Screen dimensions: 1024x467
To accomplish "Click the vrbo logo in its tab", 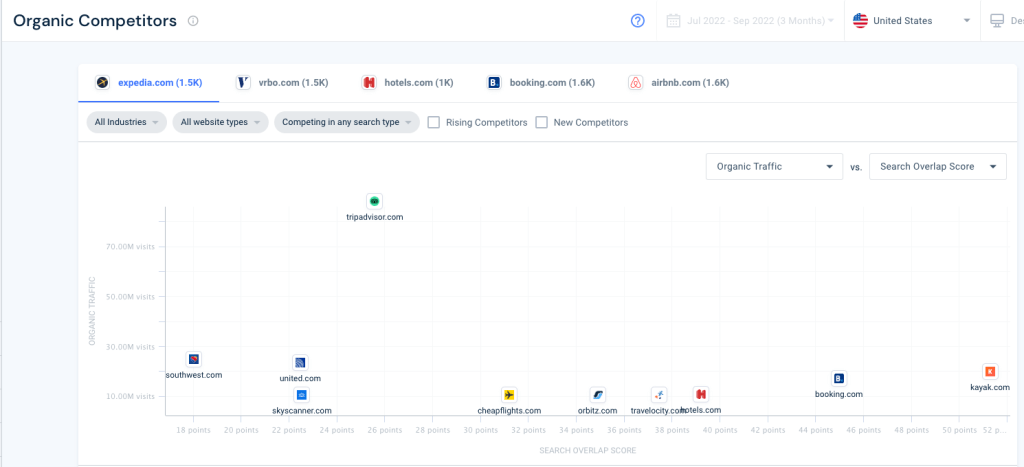I will 243,83.
